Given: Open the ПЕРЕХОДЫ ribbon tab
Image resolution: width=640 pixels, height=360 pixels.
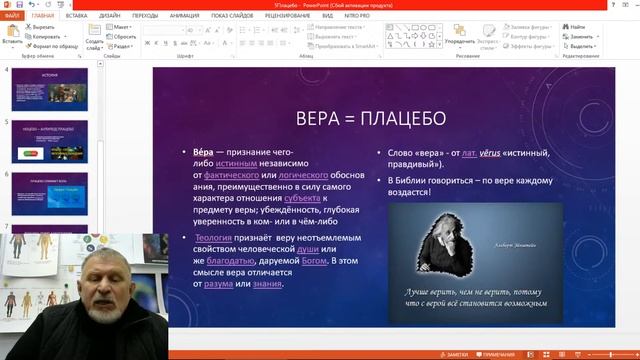Looking at the screenshot, I should click(x=145, y=16).
